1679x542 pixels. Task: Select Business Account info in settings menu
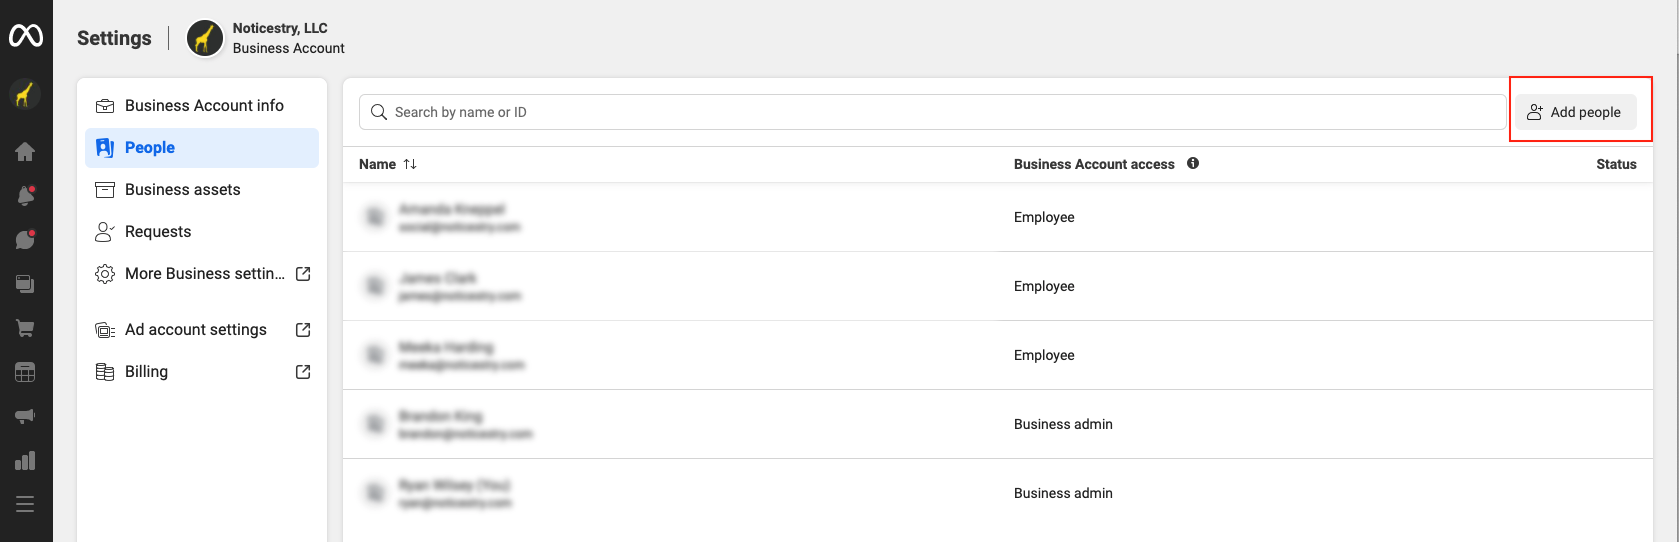pos(203,106)
